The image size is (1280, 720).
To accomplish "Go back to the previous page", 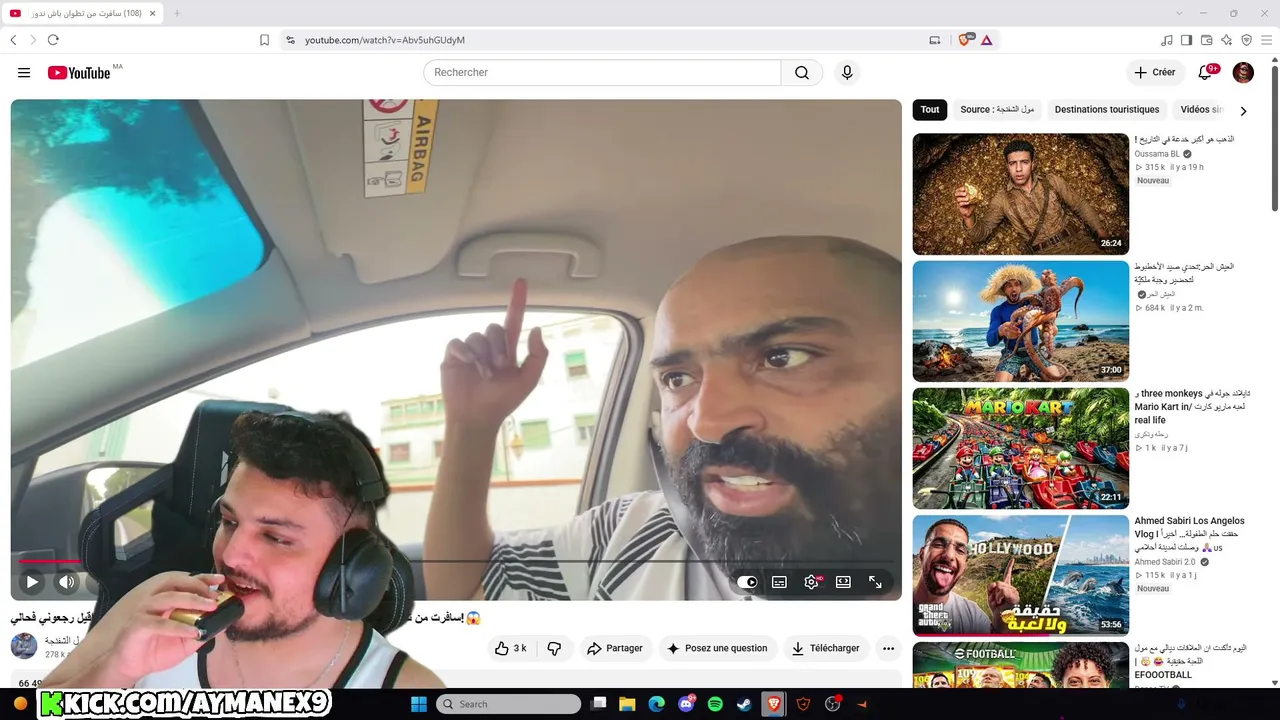I will coord(13,40).
